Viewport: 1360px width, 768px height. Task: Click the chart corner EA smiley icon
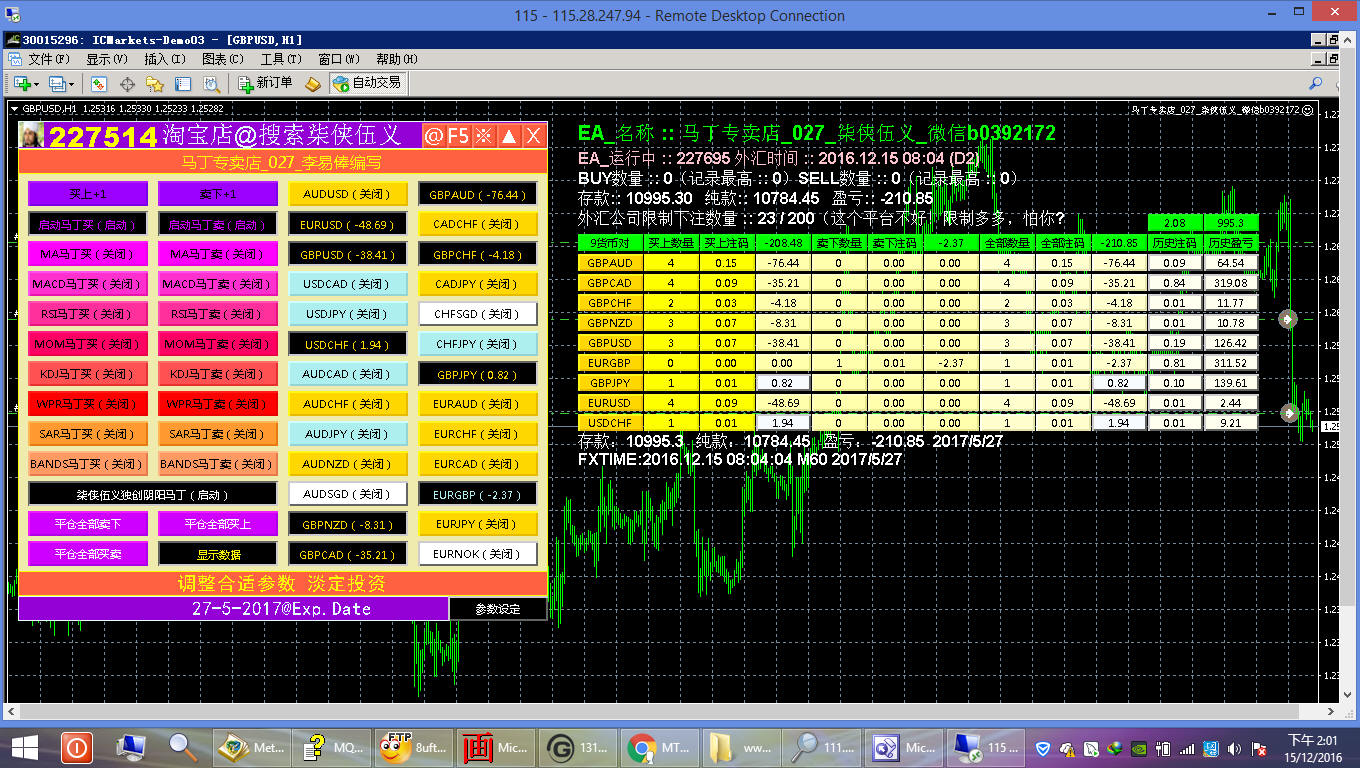pos(1308,109)
